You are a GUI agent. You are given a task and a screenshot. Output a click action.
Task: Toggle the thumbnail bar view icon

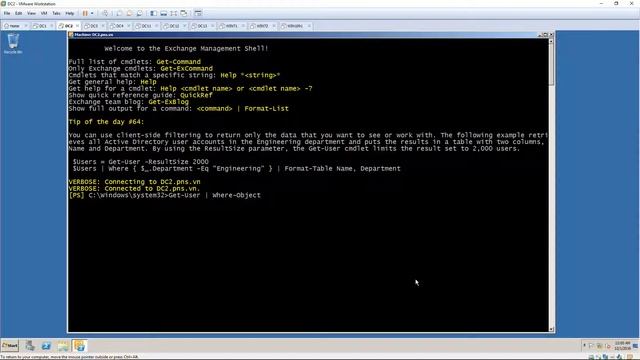tap(164, 13)
